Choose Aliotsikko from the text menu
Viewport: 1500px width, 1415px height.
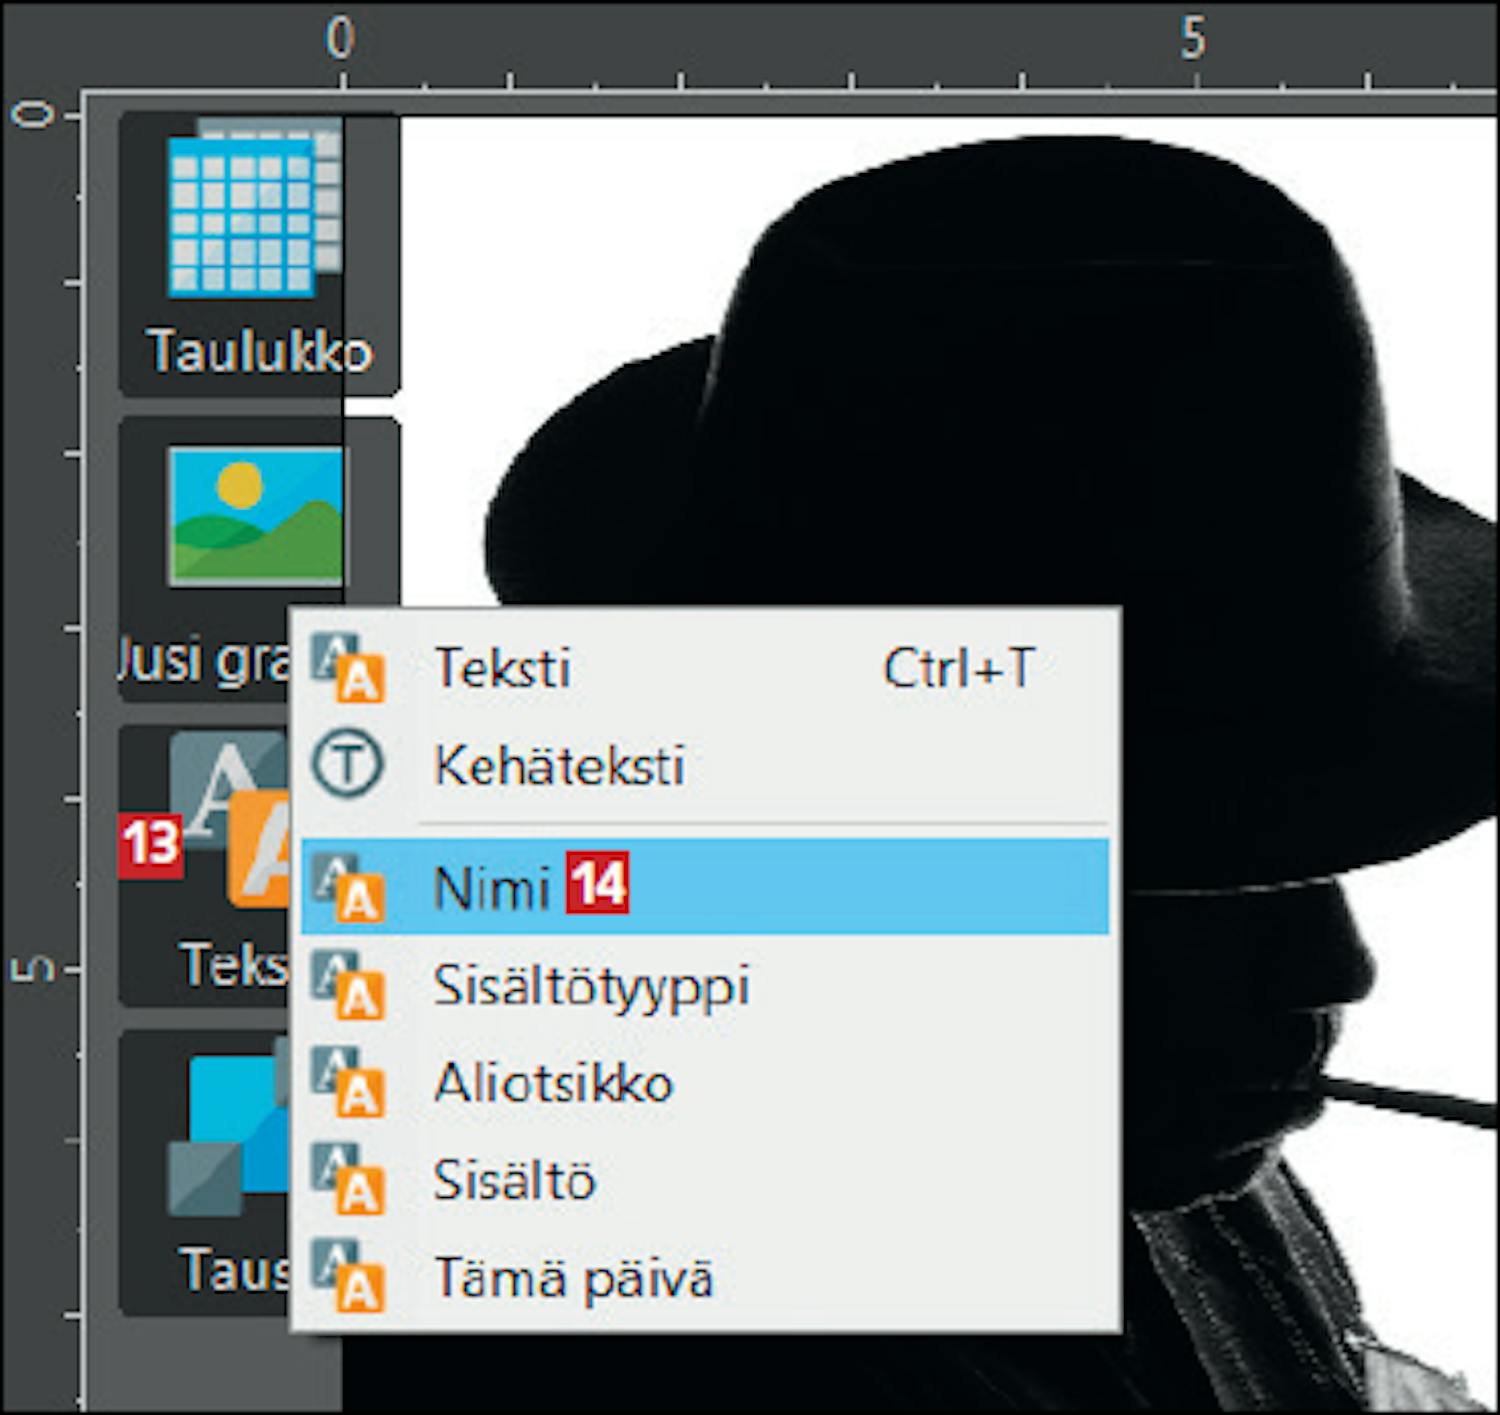tap(554, 1083)
